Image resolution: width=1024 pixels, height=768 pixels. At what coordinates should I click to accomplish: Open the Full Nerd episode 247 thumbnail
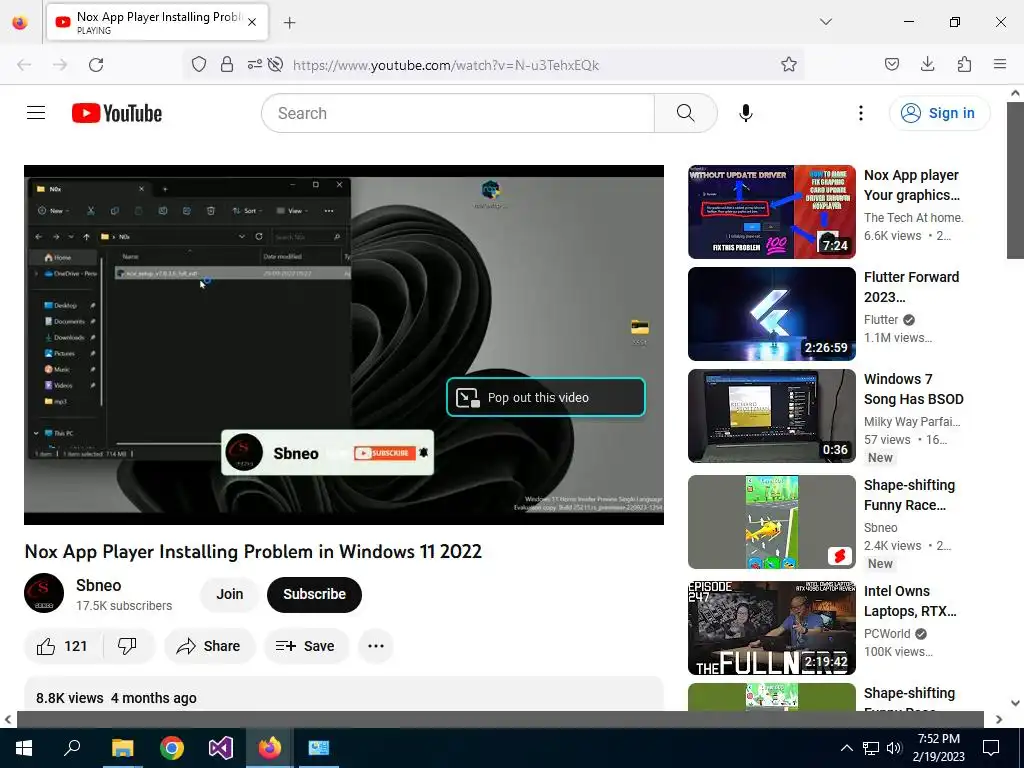pyautogui.click(x=771, y=628)
